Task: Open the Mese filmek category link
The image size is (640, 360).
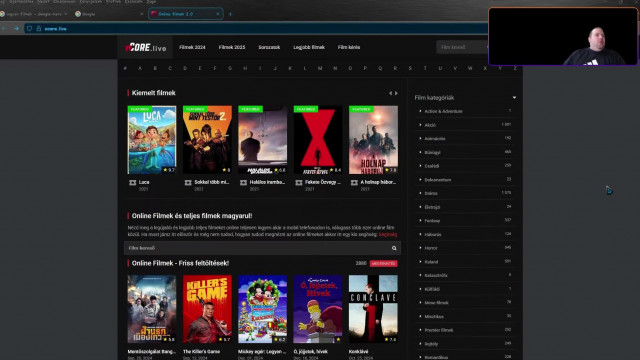Action: [x=436, y=303]
